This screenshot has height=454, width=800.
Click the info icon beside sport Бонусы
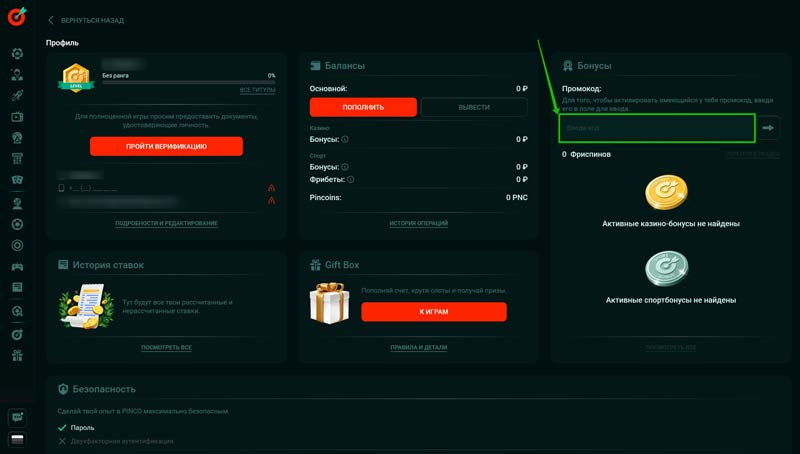point(345,167)
